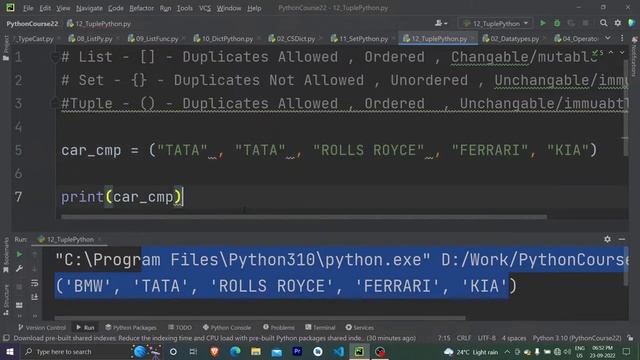This screenshot has height=360, width=640.
Task: Open Python Console tool window
Action: pos(227,327)
